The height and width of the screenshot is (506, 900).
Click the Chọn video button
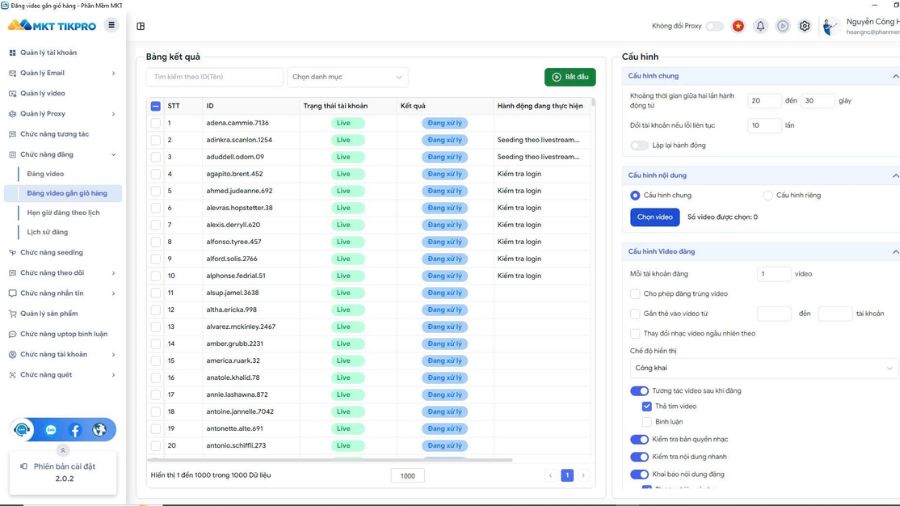(x=655, y=217)
